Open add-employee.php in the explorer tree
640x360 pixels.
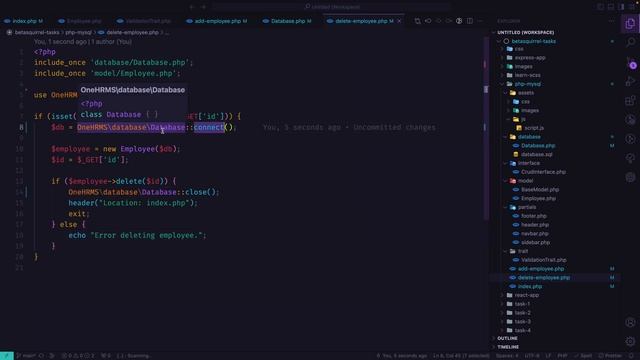[x=541, y=269]
